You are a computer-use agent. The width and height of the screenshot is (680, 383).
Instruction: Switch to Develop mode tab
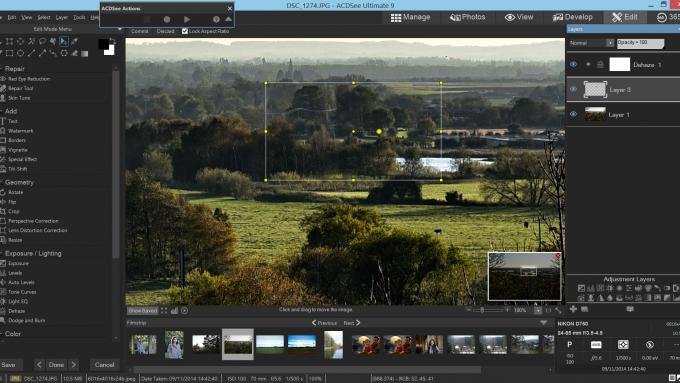point(572,17)
